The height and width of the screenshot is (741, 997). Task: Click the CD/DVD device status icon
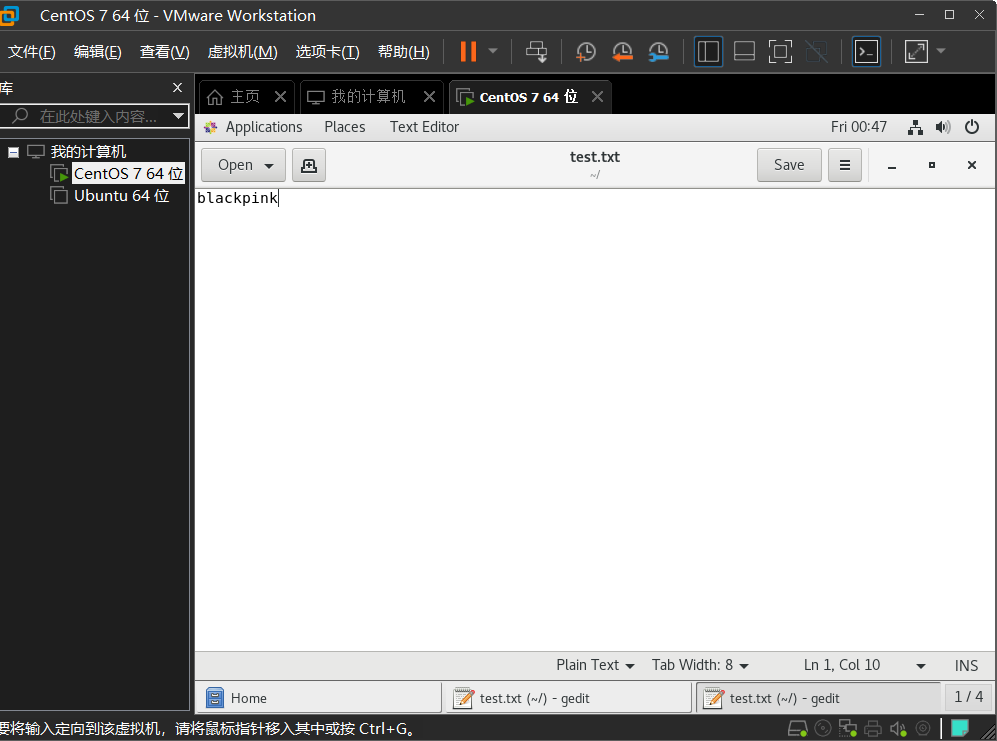(823, 728)
